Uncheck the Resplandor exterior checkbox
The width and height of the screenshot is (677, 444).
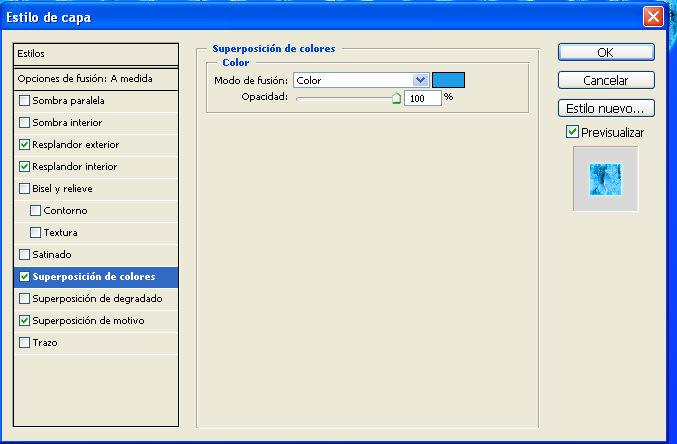(24, 145)
